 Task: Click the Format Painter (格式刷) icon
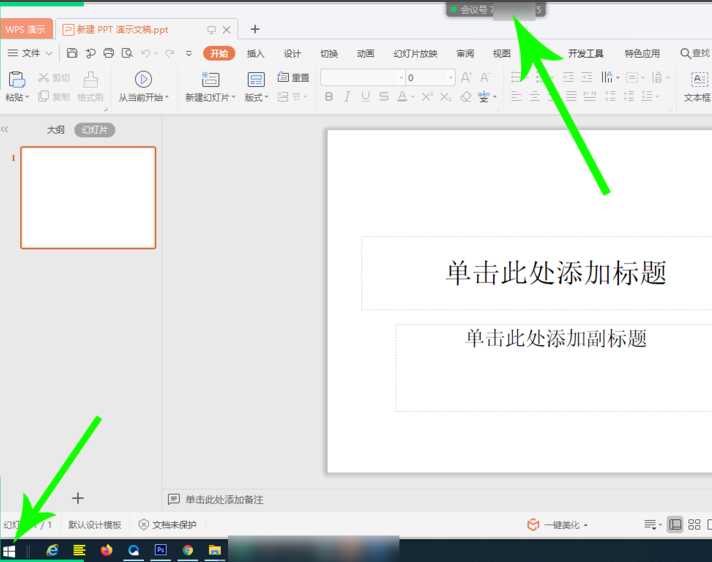coord(91,80)
